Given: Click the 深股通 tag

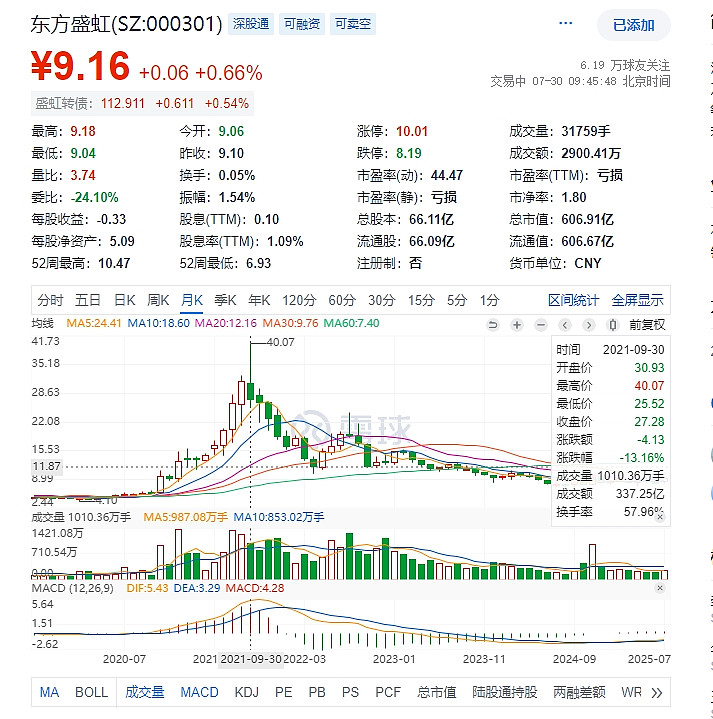Looking at the screenshot, I should [x=251, y=24].
